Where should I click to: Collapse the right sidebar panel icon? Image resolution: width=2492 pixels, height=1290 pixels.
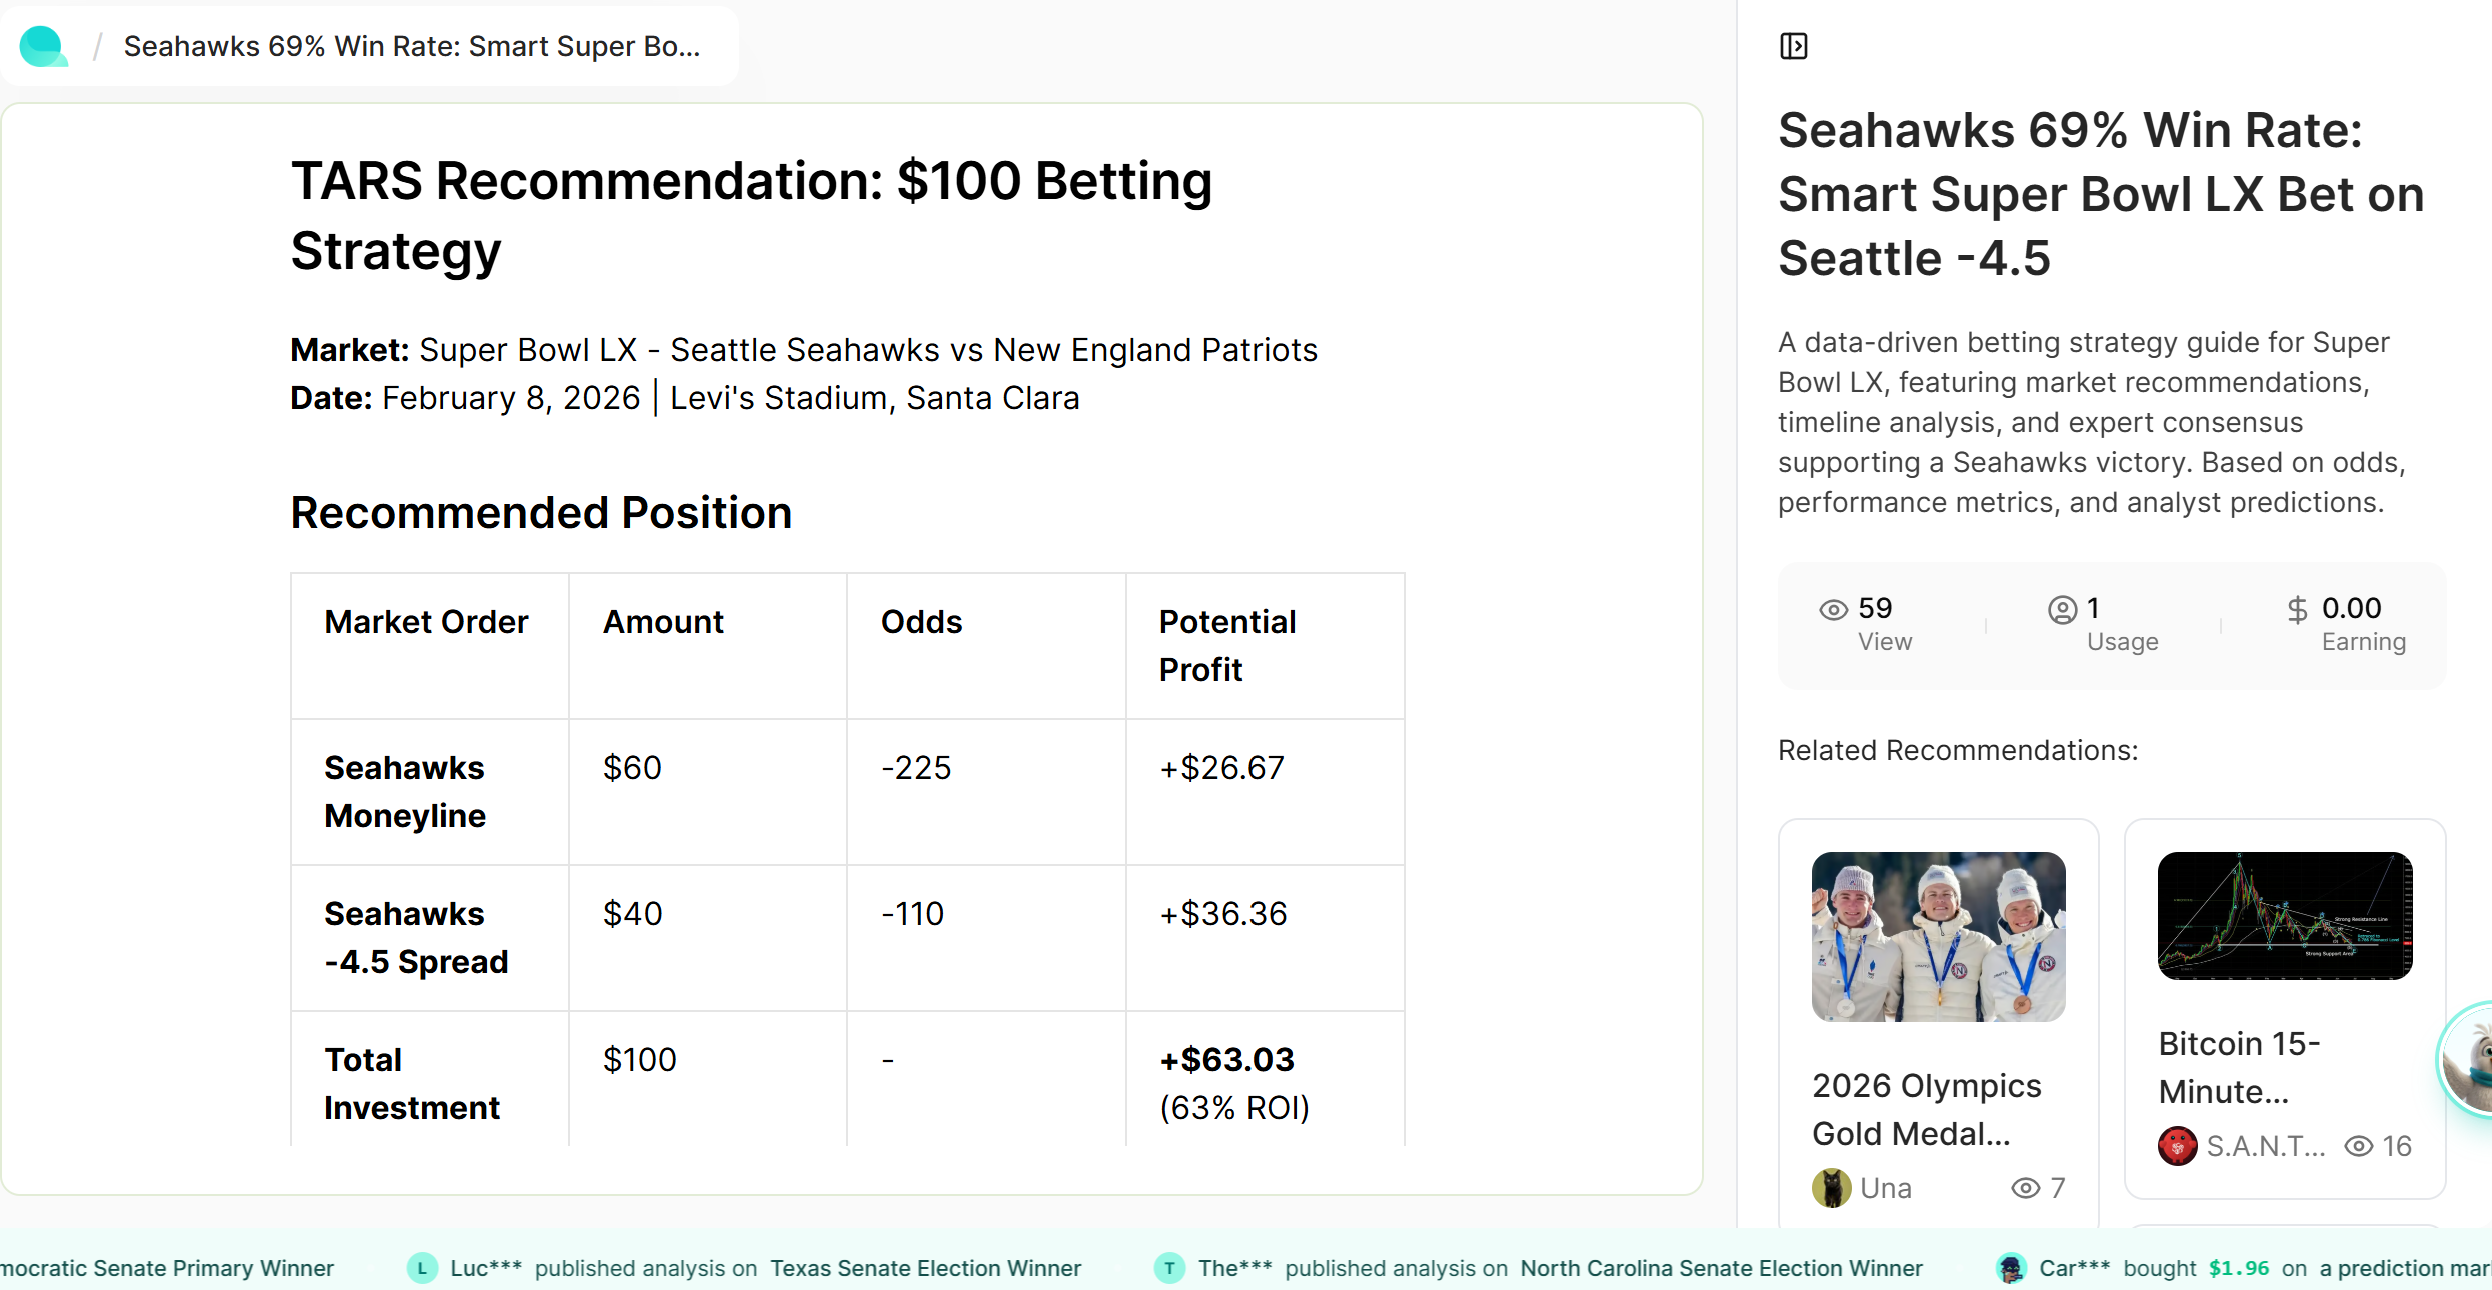click(1793, 46)
